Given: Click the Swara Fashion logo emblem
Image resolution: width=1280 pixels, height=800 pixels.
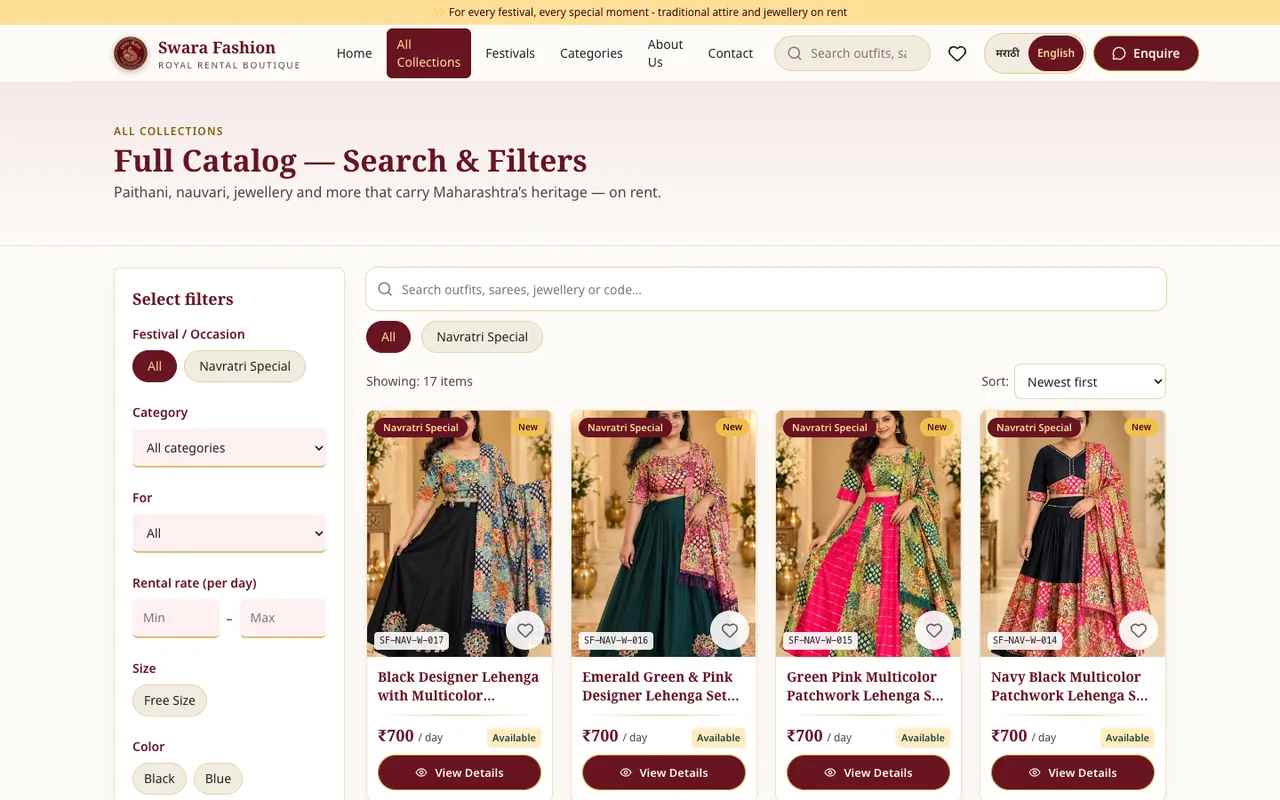Looking at the screenshot, I should tap(131, 53).
